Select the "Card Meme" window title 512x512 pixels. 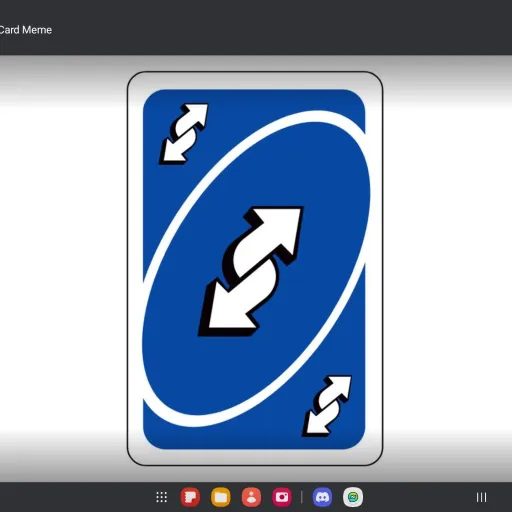(25, 30)
